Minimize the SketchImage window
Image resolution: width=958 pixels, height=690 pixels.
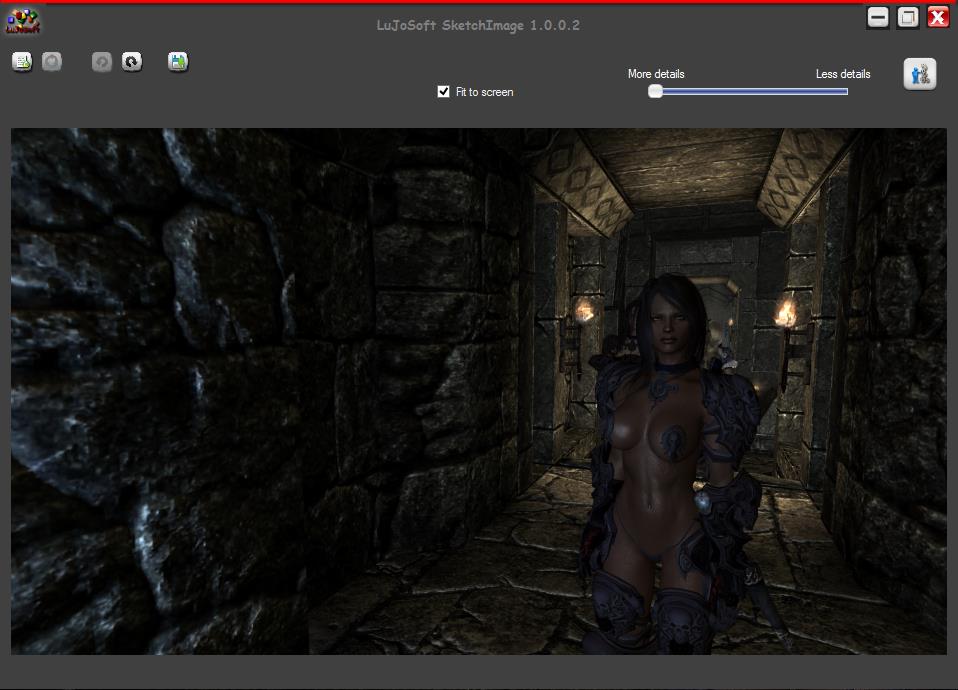878,17
